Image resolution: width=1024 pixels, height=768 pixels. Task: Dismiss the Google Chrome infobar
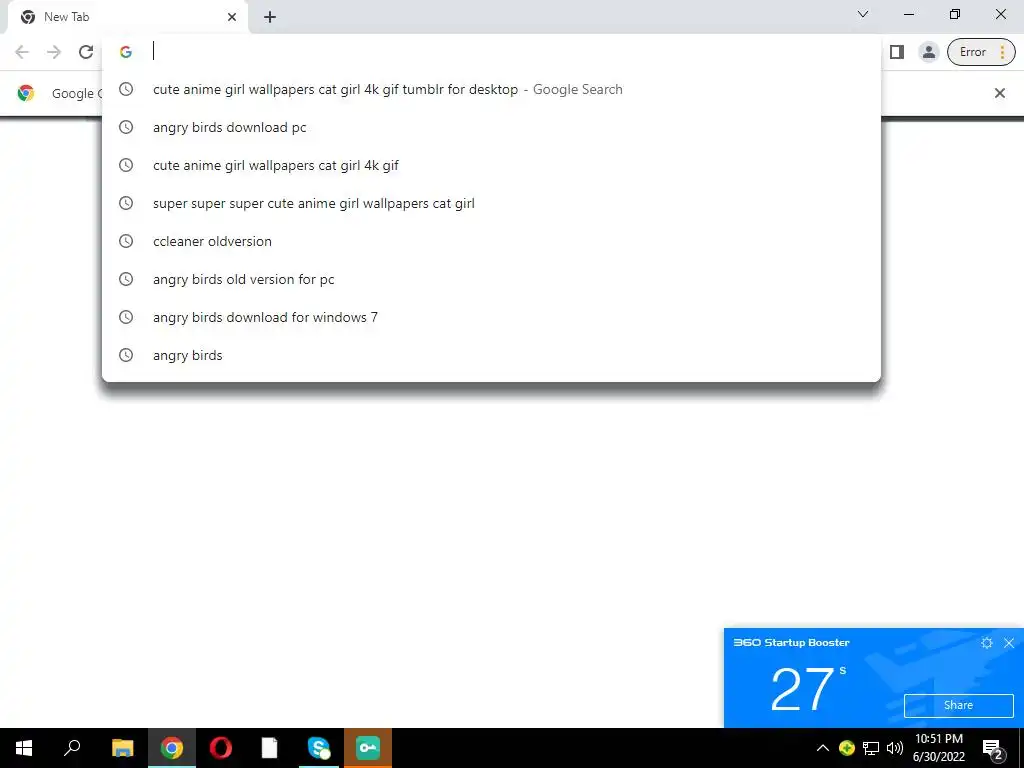point(999,93)
